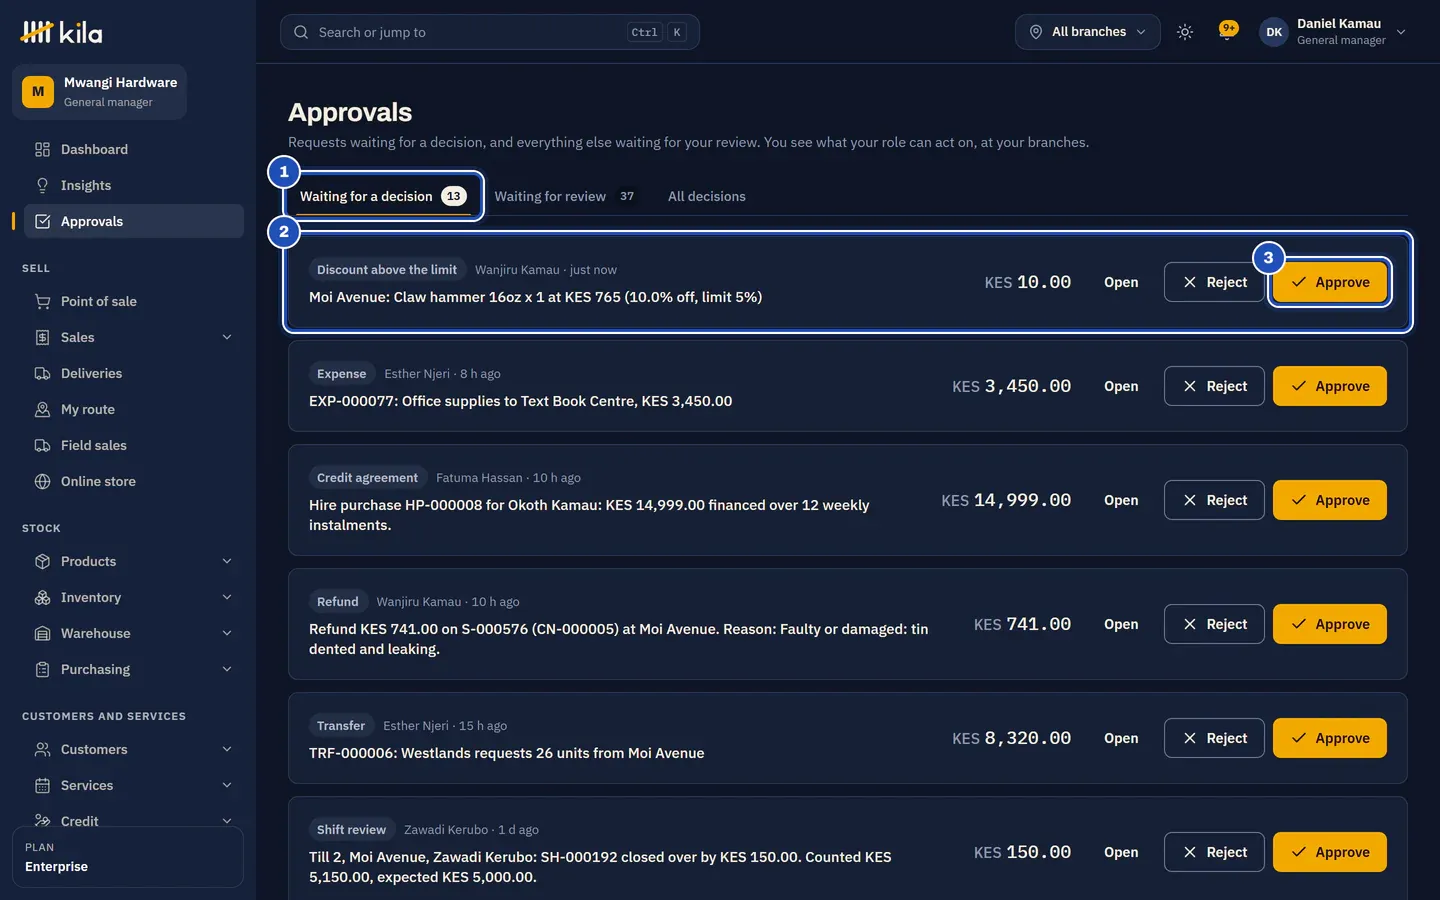The width and height of the screenshot is (1440, 900).
Task: Approve shift review SH-000192
Action: tap(1329, 852)
